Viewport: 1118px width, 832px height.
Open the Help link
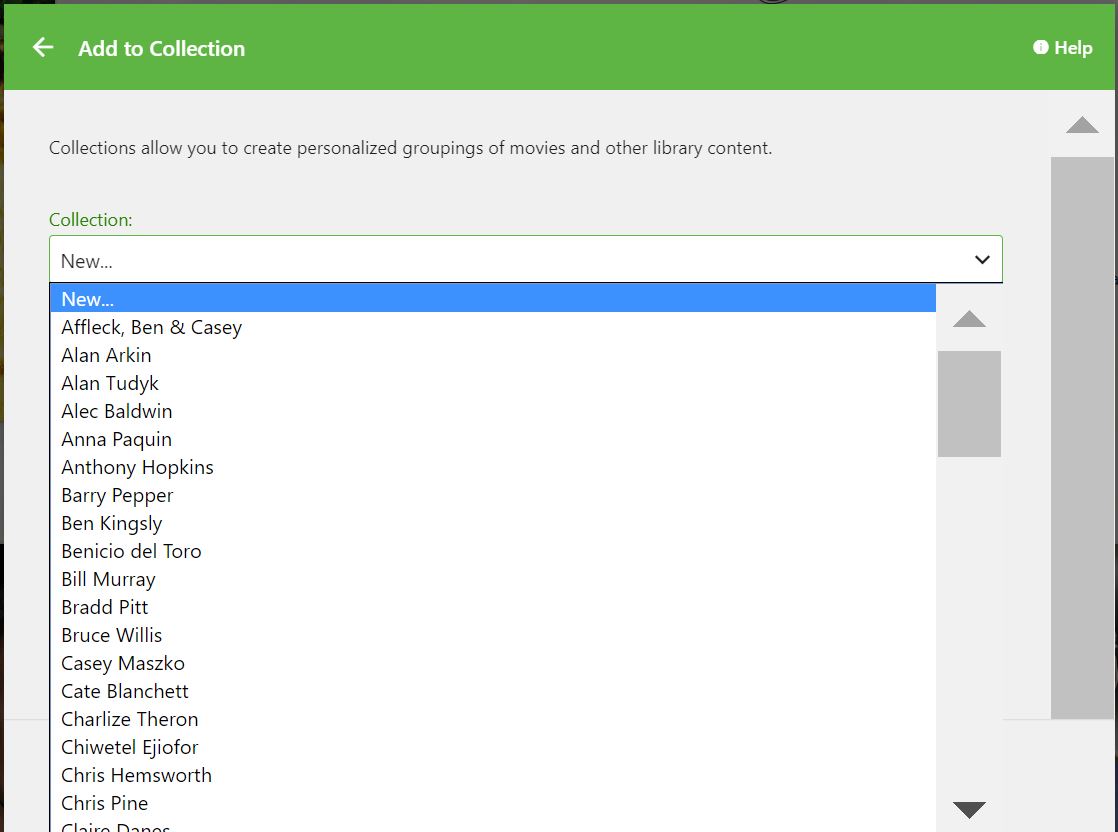1062,48
